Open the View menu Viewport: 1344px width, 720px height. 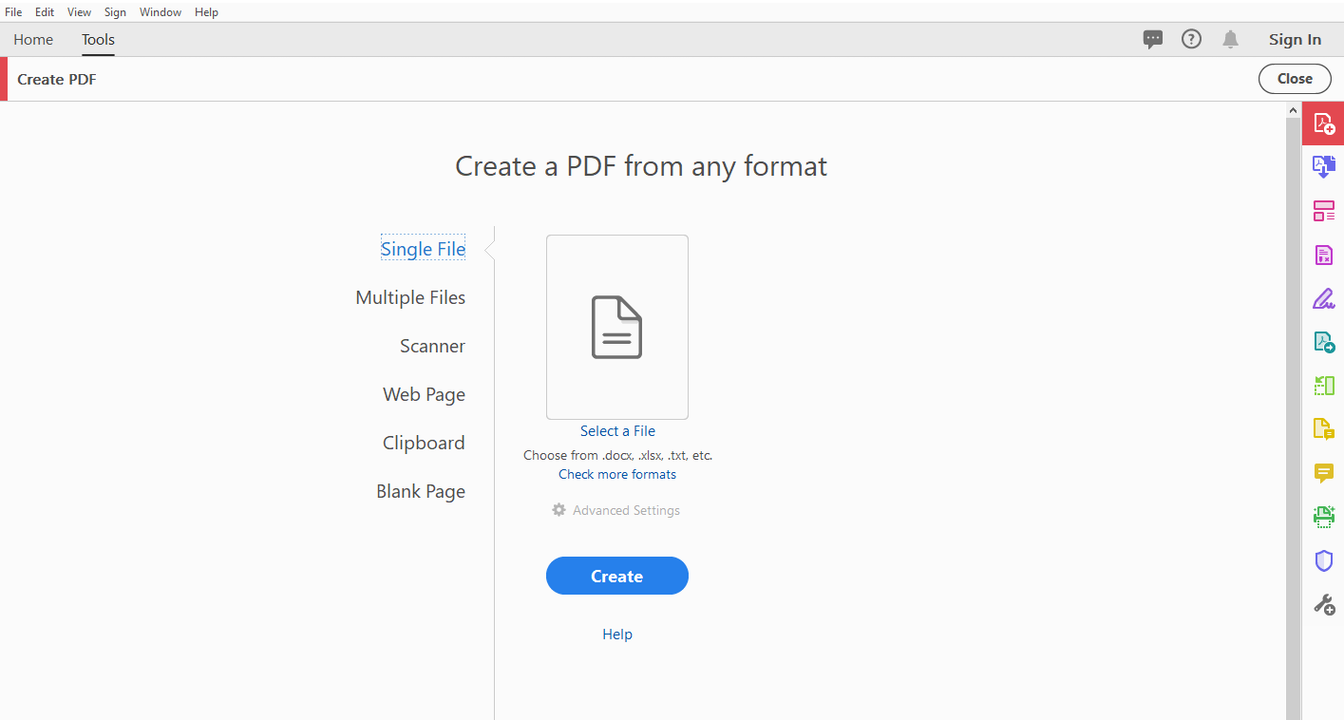(79, 12)
